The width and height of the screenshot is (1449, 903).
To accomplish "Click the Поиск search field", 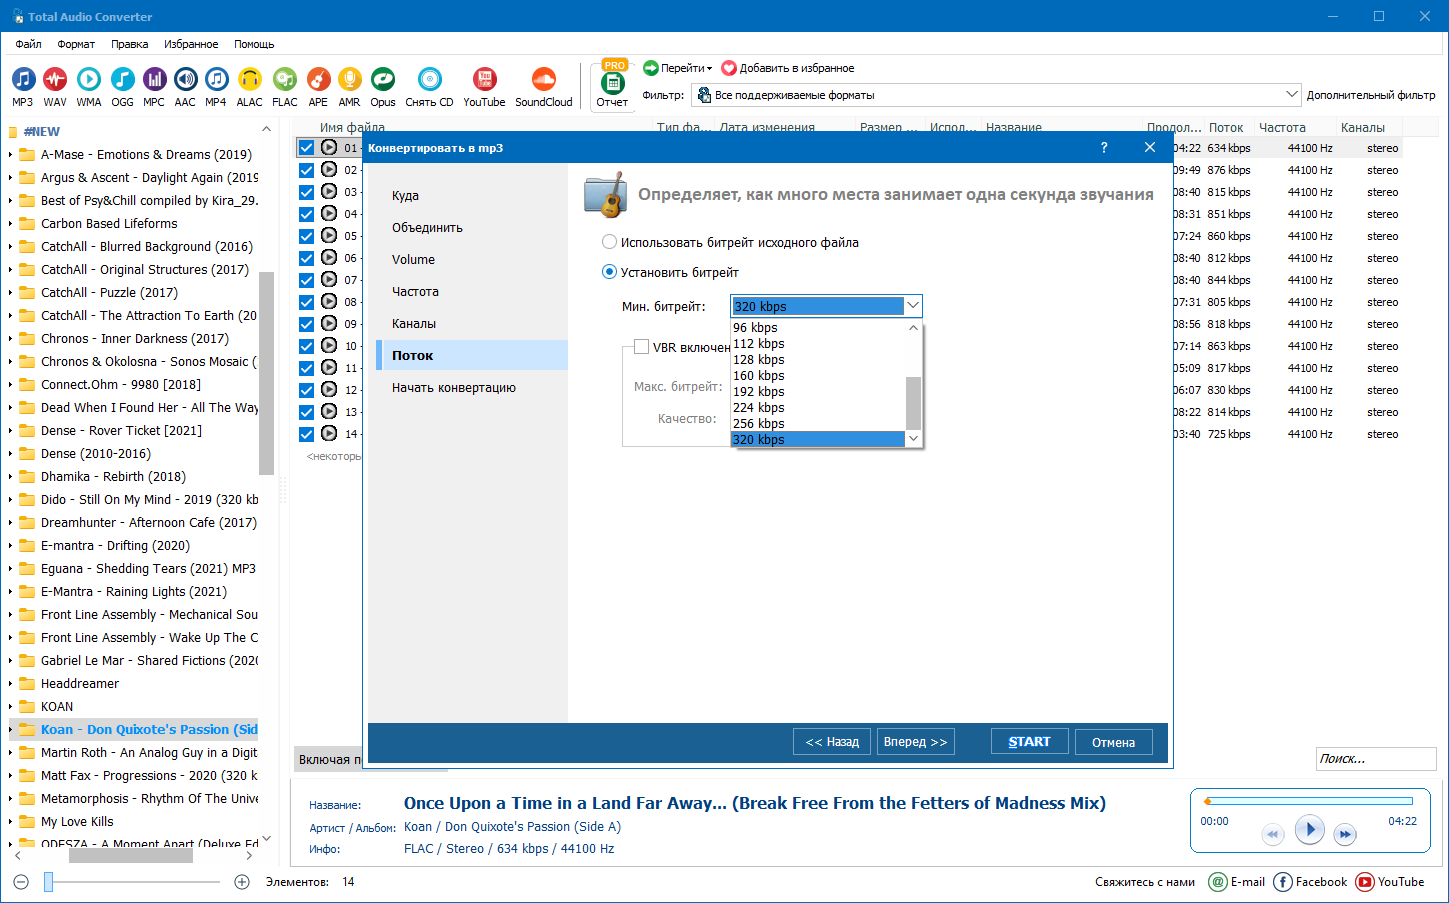I will (1376, 759).
